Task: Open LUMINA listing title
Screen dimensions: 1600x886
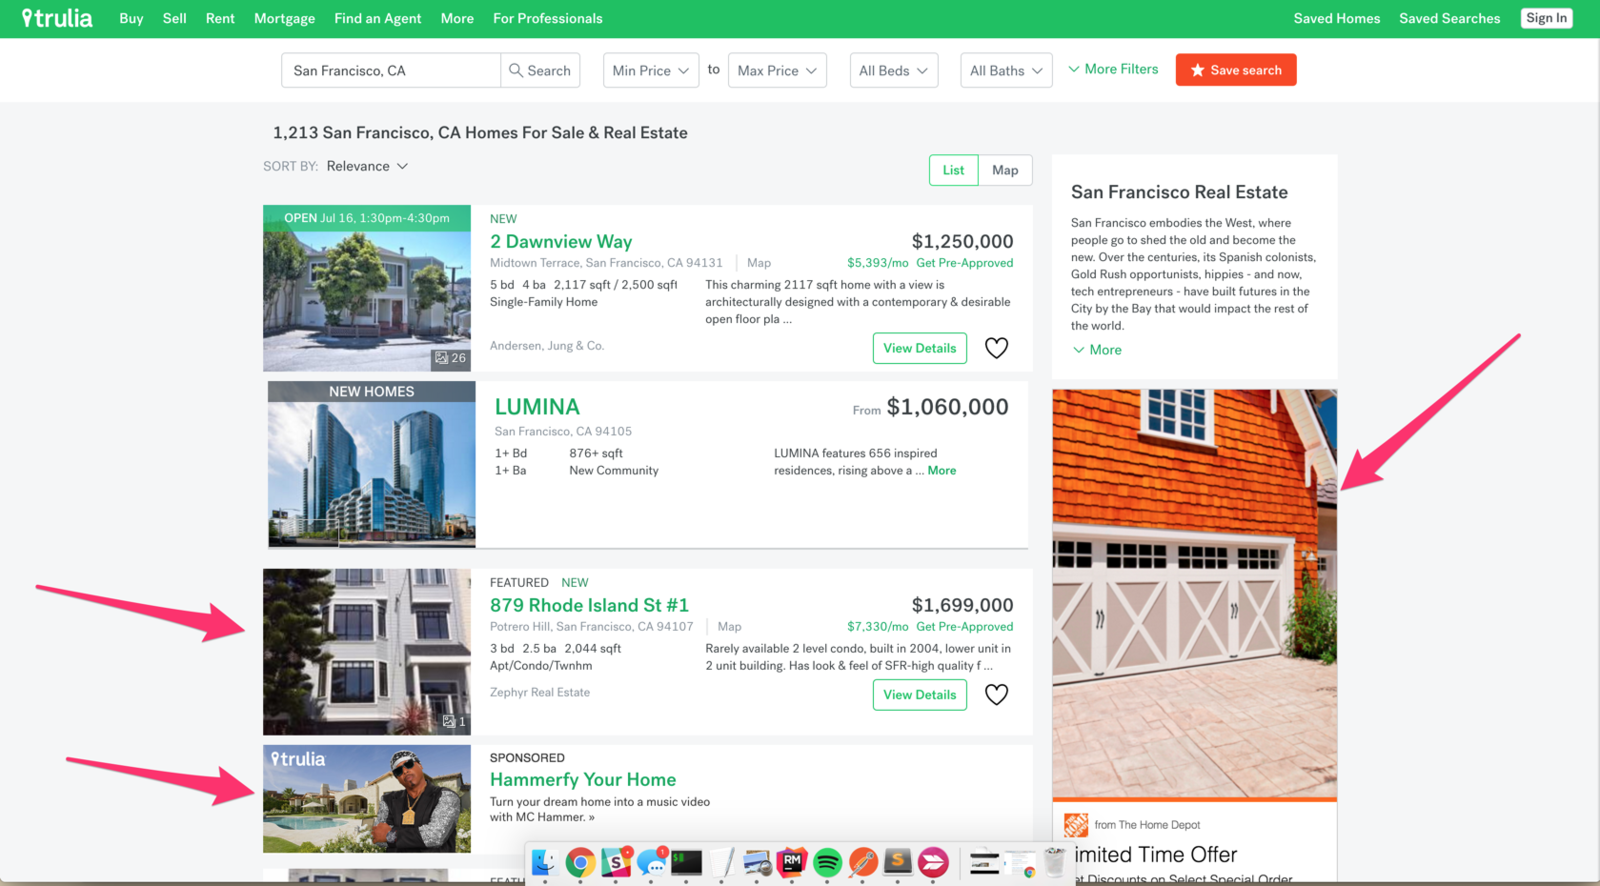Action: (x=537, y=407)
